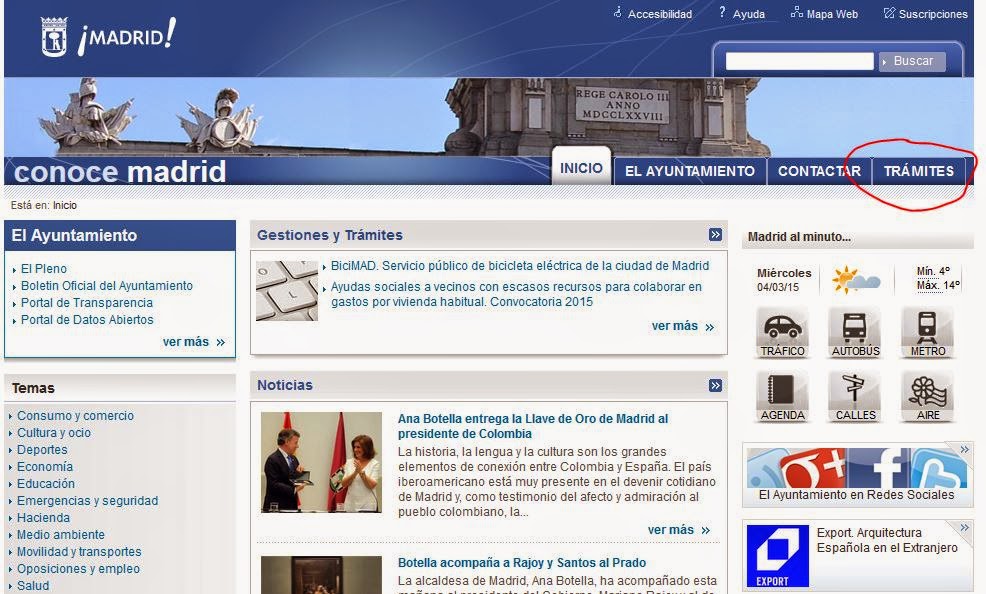Click the Colombia president news photo
The width and height of the screenshot is (986, 594).
tap(321, 462)
